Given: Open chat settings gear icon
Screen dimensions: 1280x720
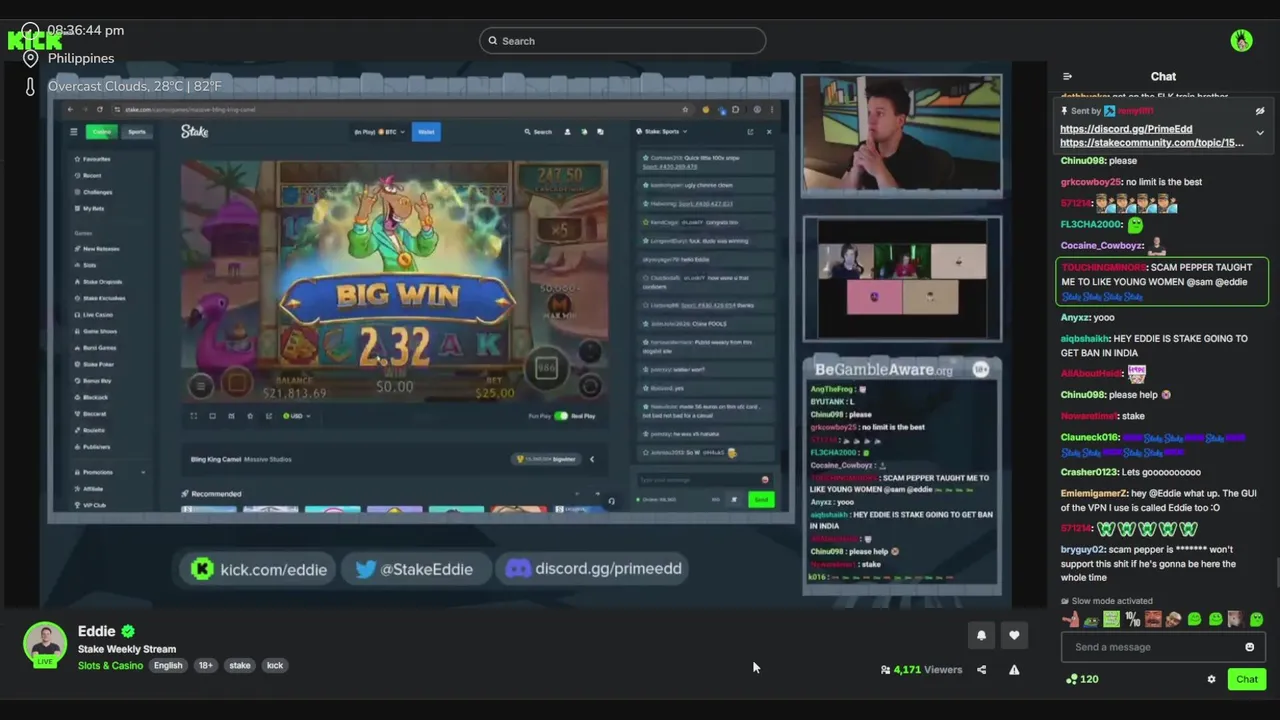Looking at the screenshot, I should [1211, 679].
